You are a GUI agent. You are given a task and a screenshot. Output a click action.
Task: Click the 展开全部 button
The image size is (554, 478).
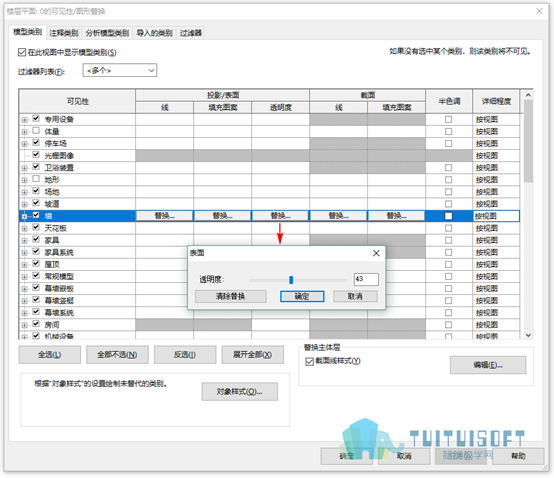[x=252, y=354]
